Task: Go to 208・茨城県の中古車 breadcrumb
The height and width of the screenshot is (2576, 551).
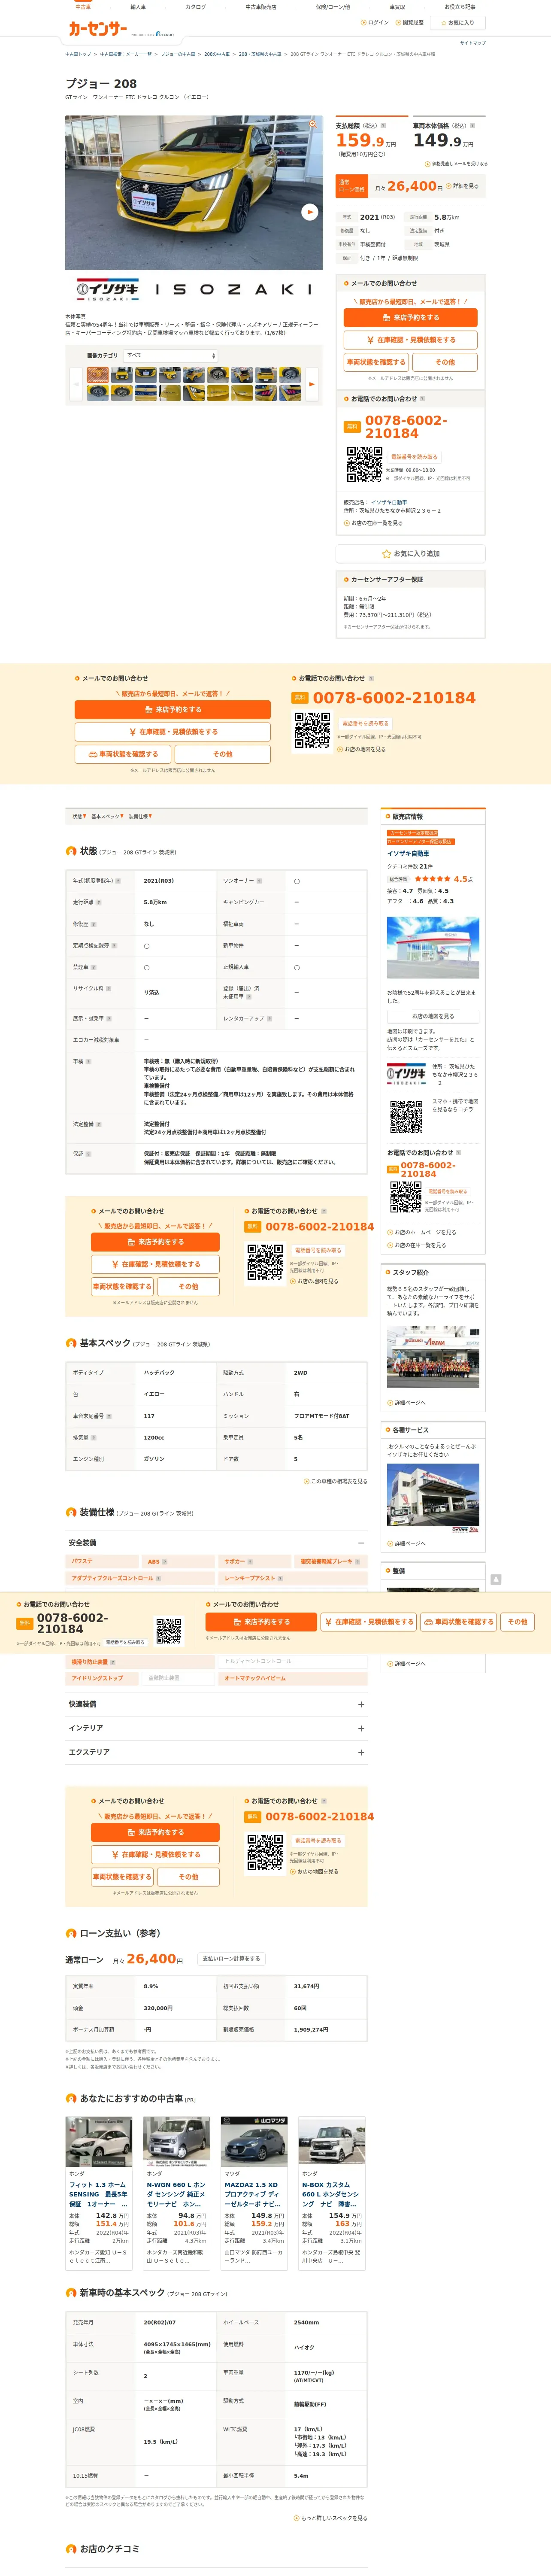Action: (260, 54)
